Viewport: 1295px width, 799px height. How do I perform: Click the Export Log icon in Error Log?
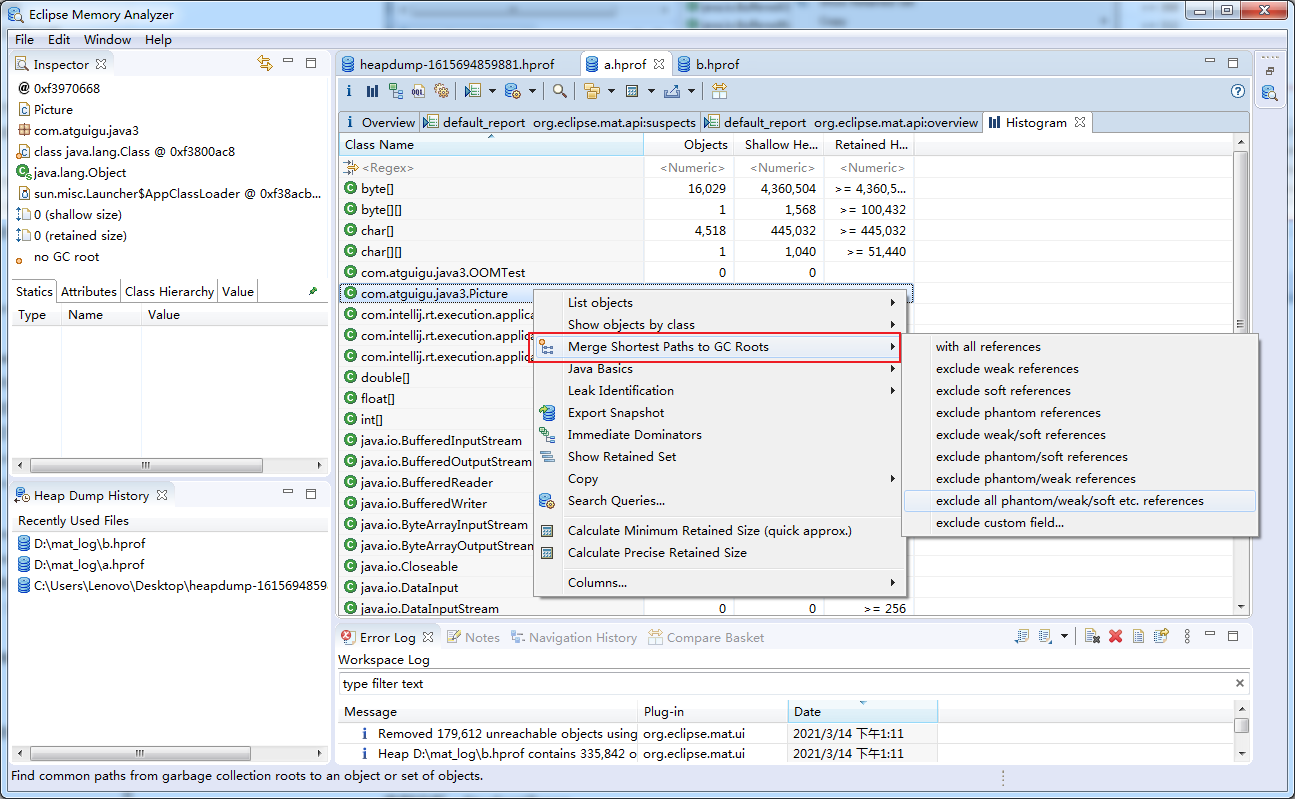coord(1021,636)
